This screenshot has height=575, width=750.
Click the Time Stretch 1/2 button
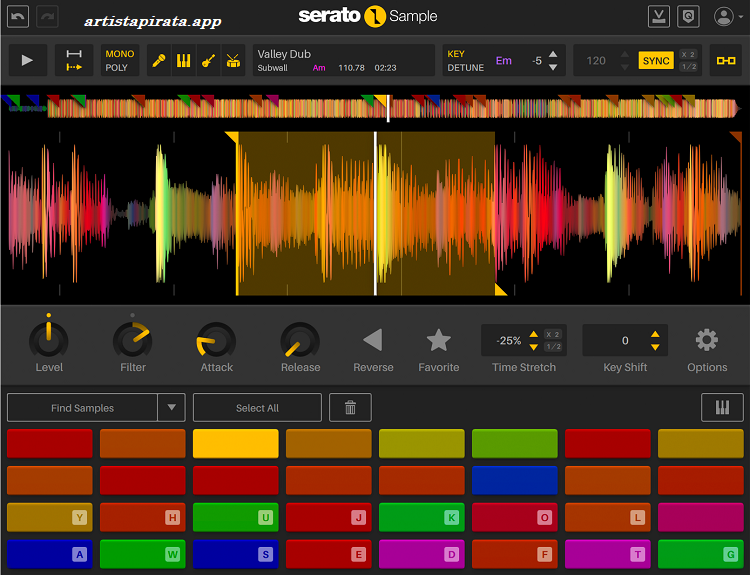553,346
